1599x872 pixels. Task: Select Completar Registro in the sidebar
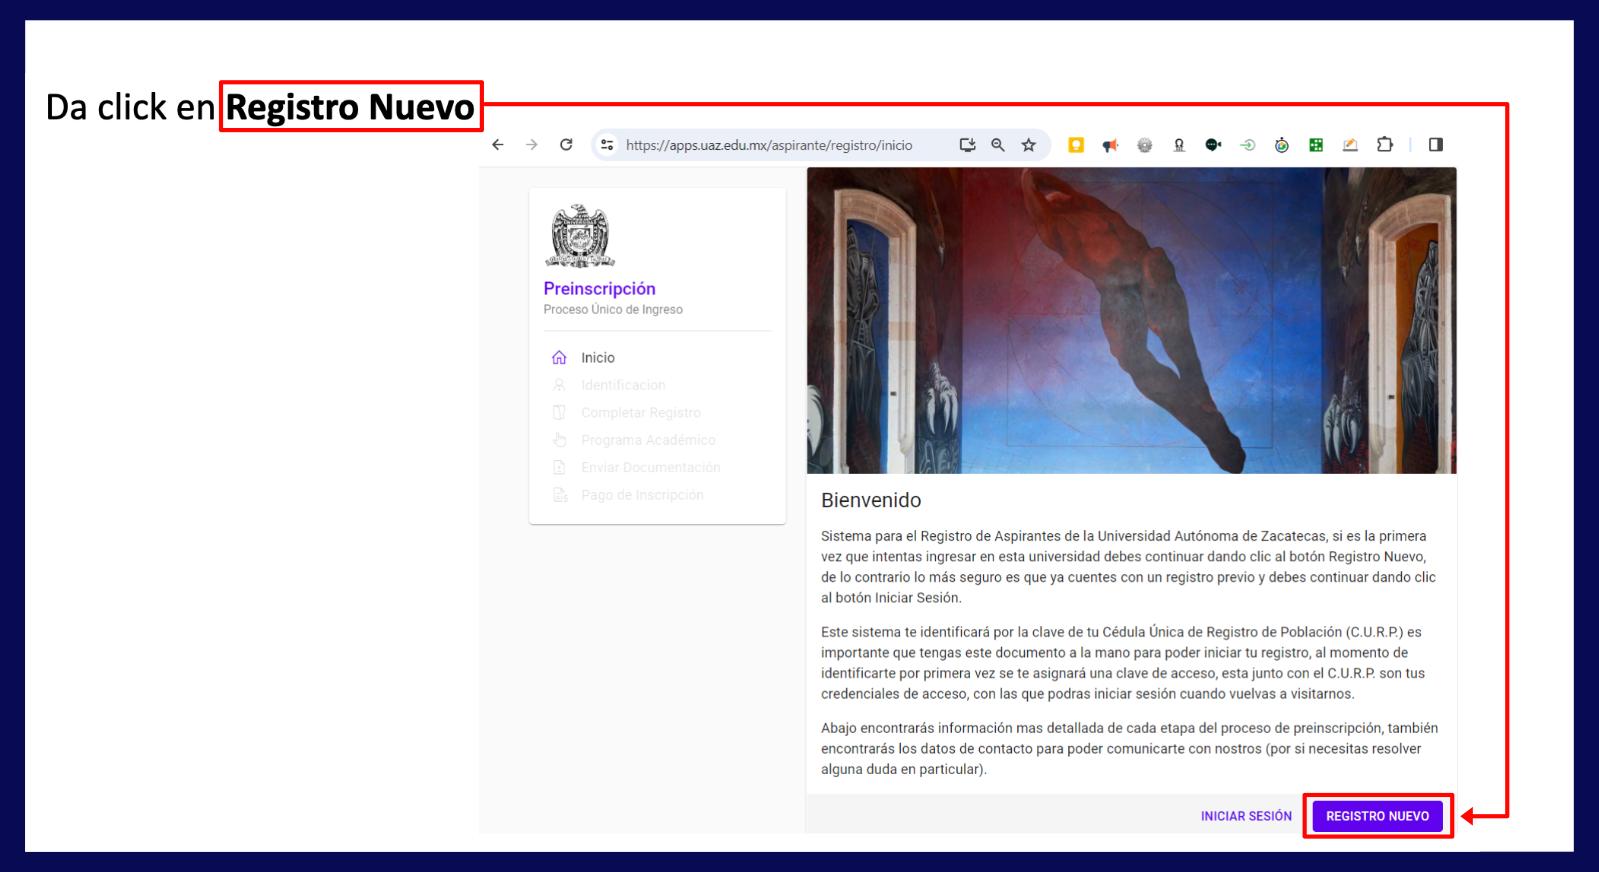click(x=657, y=412)
